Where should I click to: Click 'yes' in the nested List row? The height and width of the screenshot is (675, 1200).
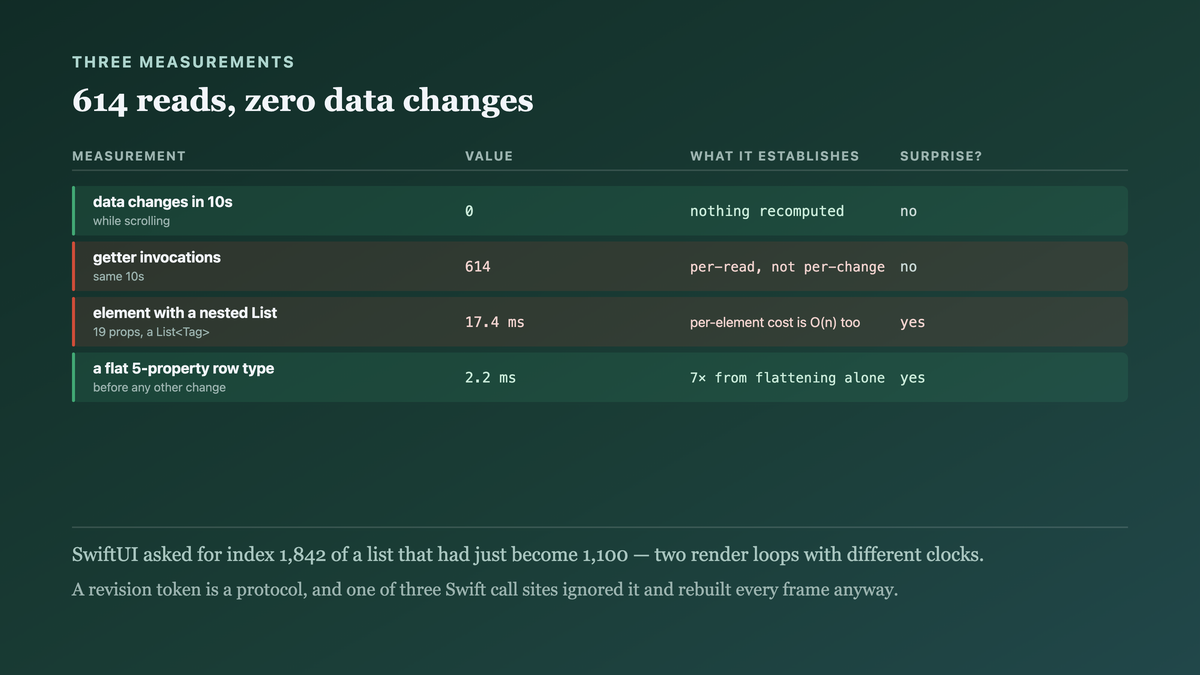click(x=912, y=323)
